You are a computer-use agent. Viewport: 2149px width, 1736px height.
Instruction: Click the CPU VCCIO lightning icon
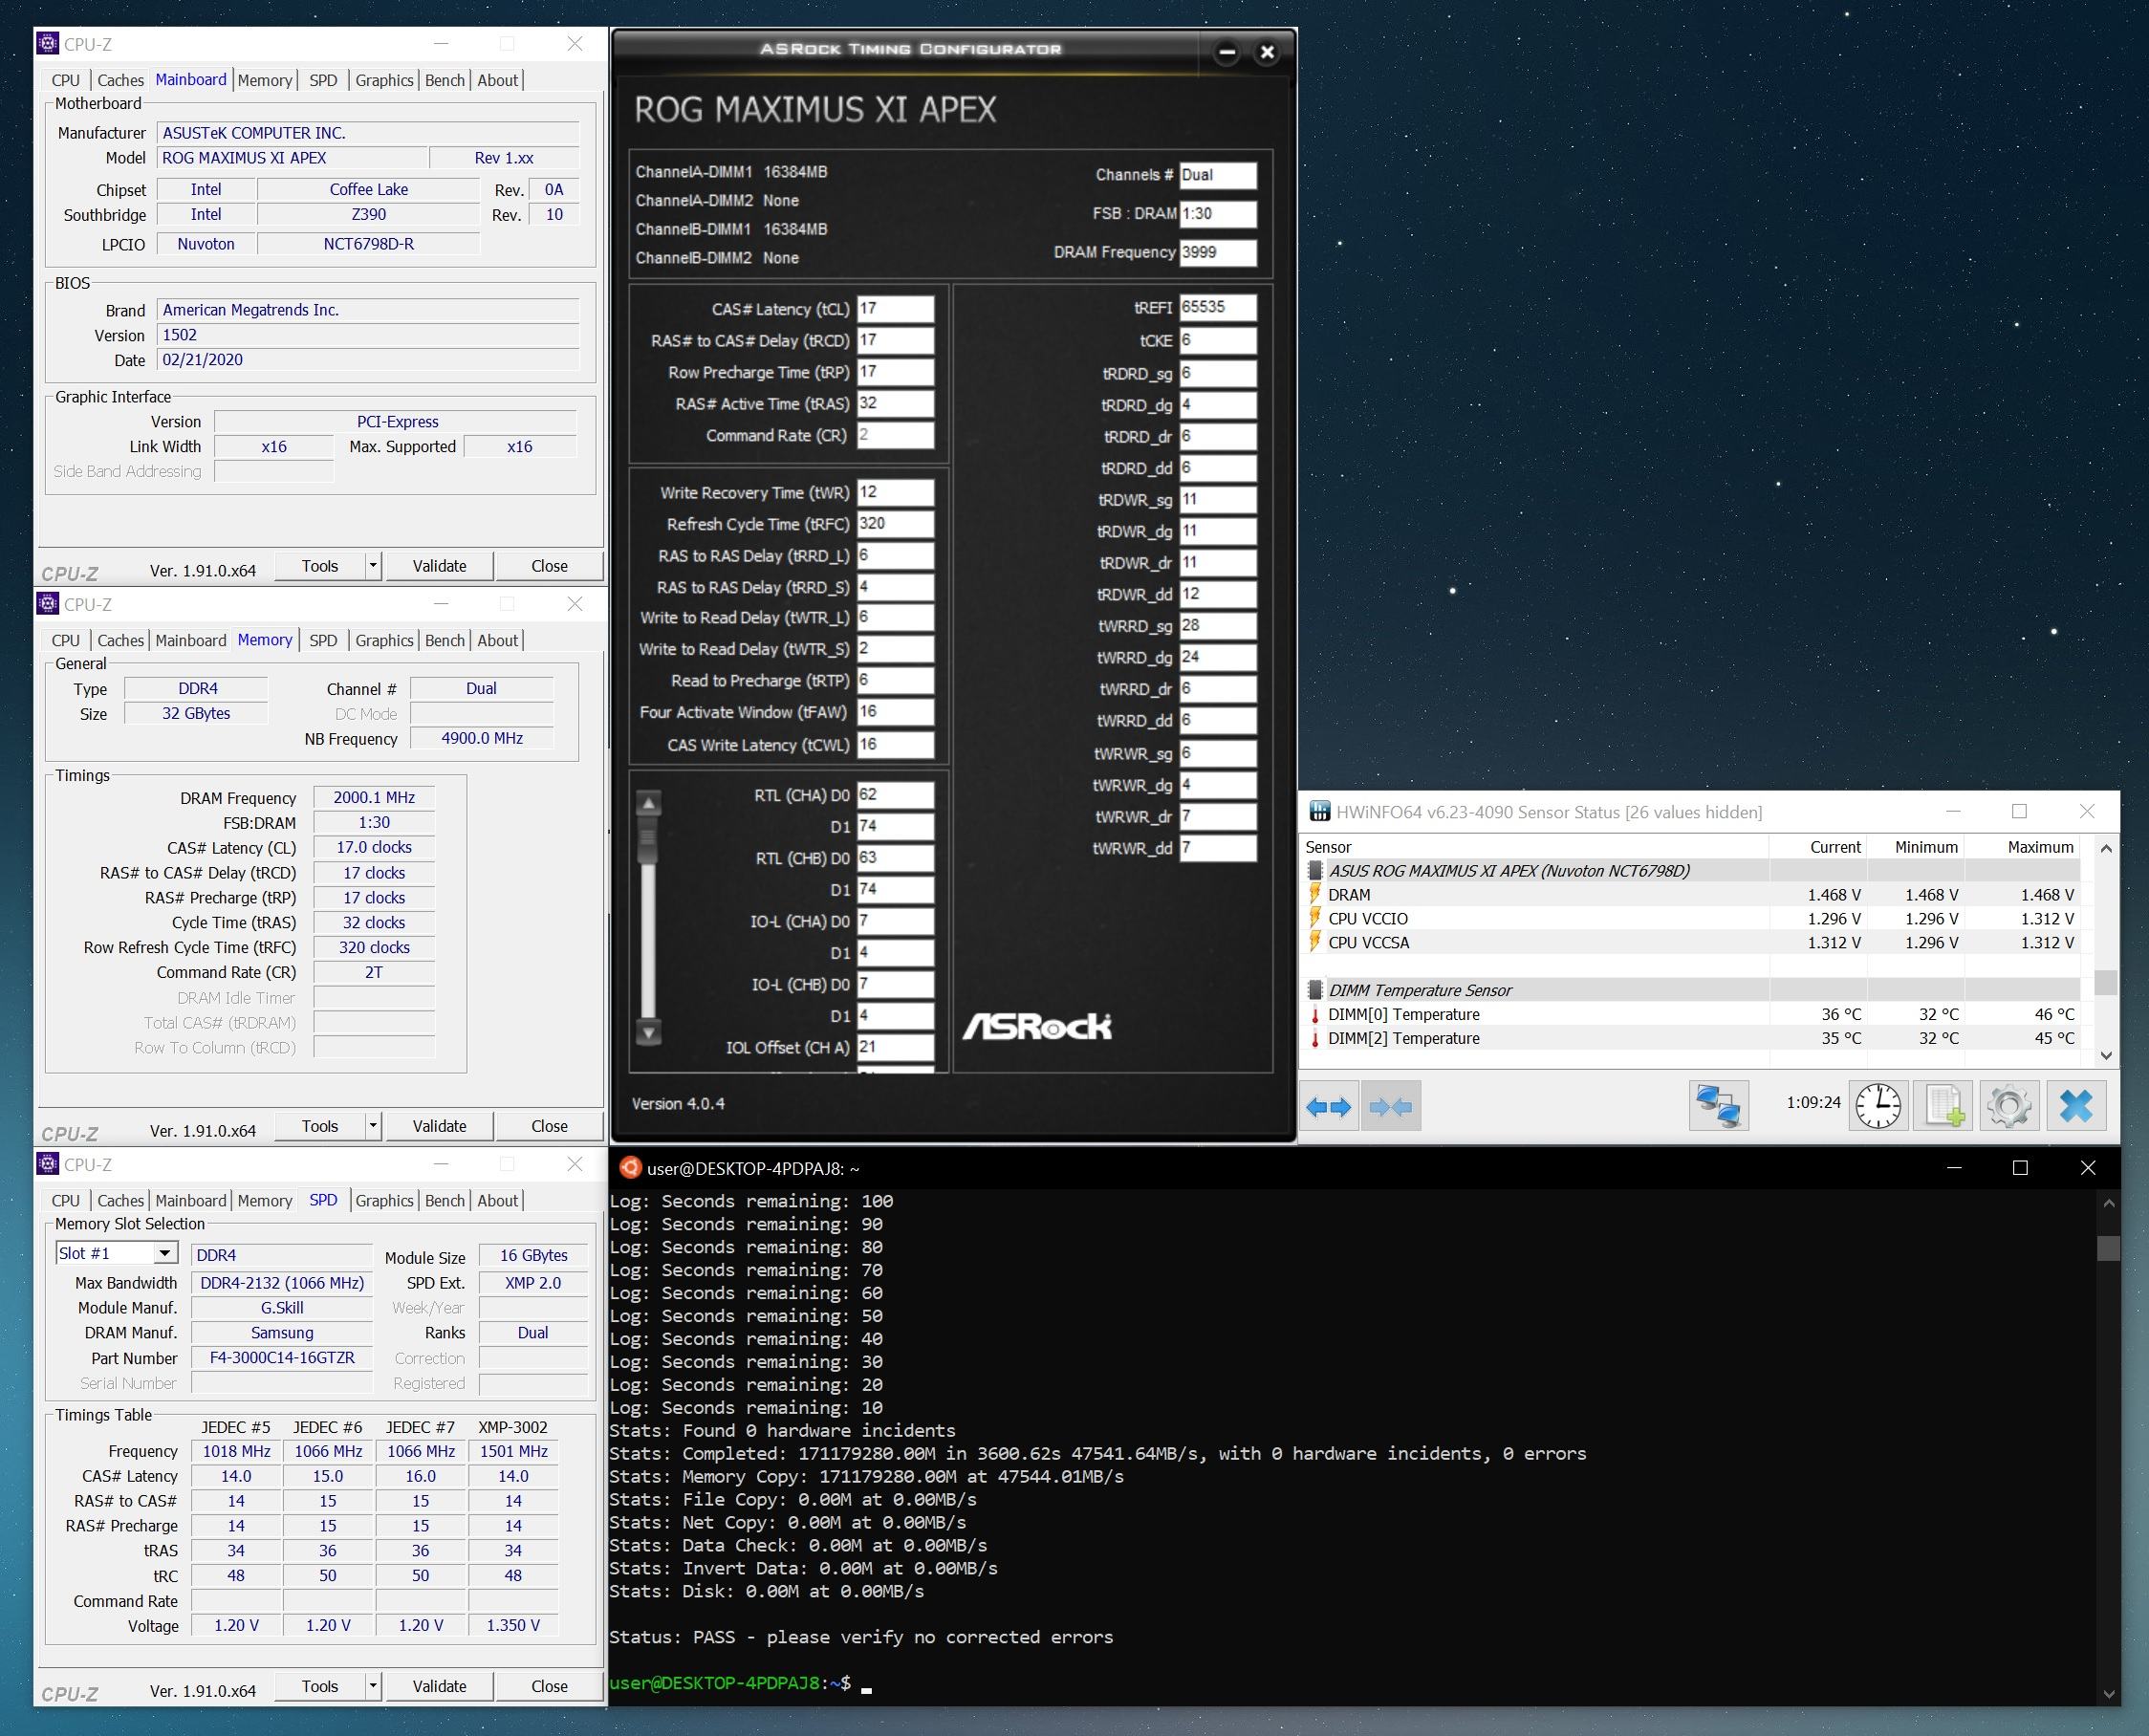[x=1315, y=918]
